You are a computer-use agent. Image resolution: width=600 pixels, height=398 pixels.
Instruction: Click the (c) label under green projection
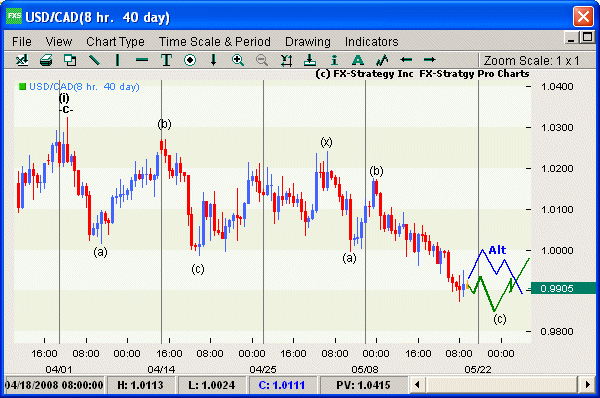pyautogui.click(x=500, y=319)
